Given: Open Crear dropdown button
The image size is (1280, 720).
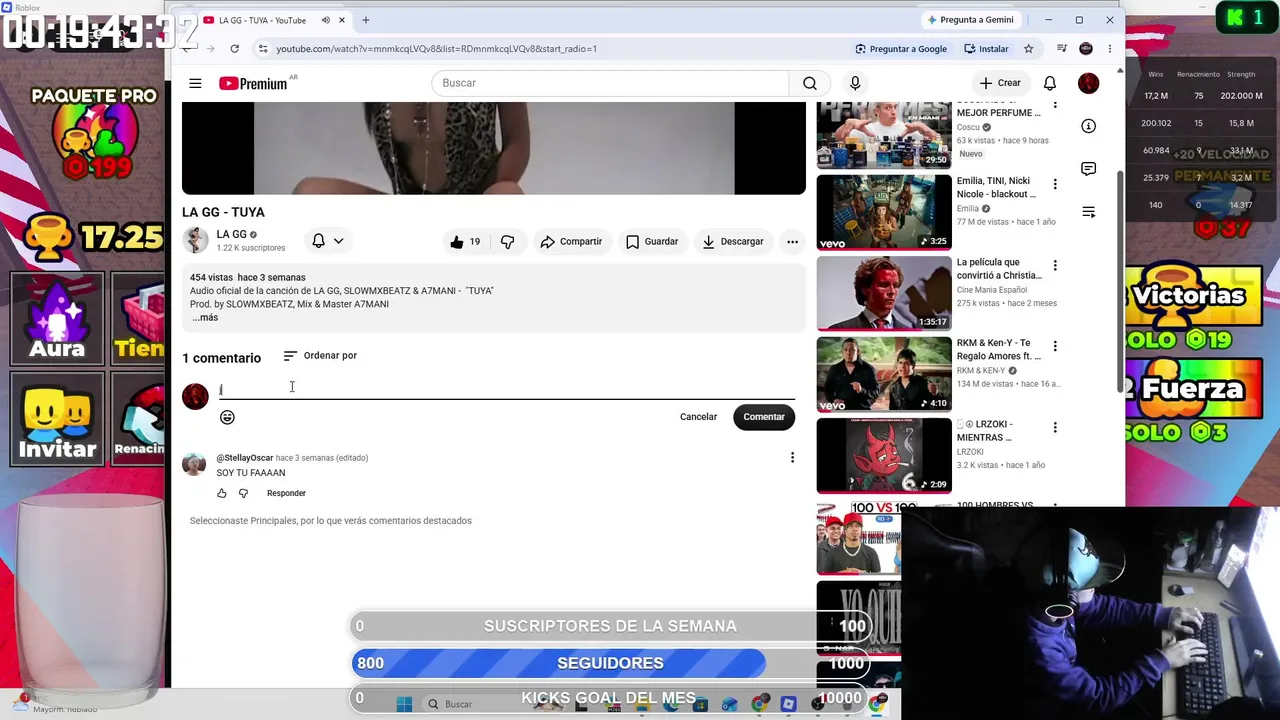Looking at the screenshot, I should coord(1000,83).
